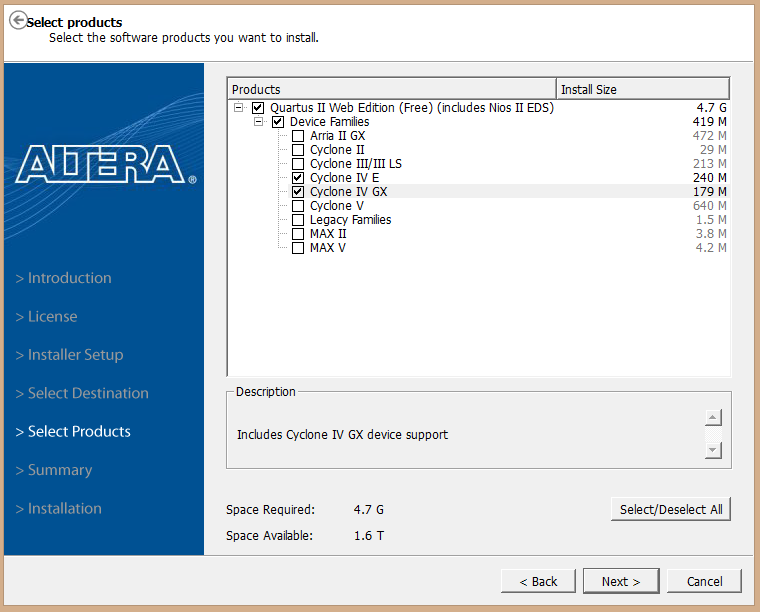Cancel the installer
Screen dimensions: 760x612
704,581
